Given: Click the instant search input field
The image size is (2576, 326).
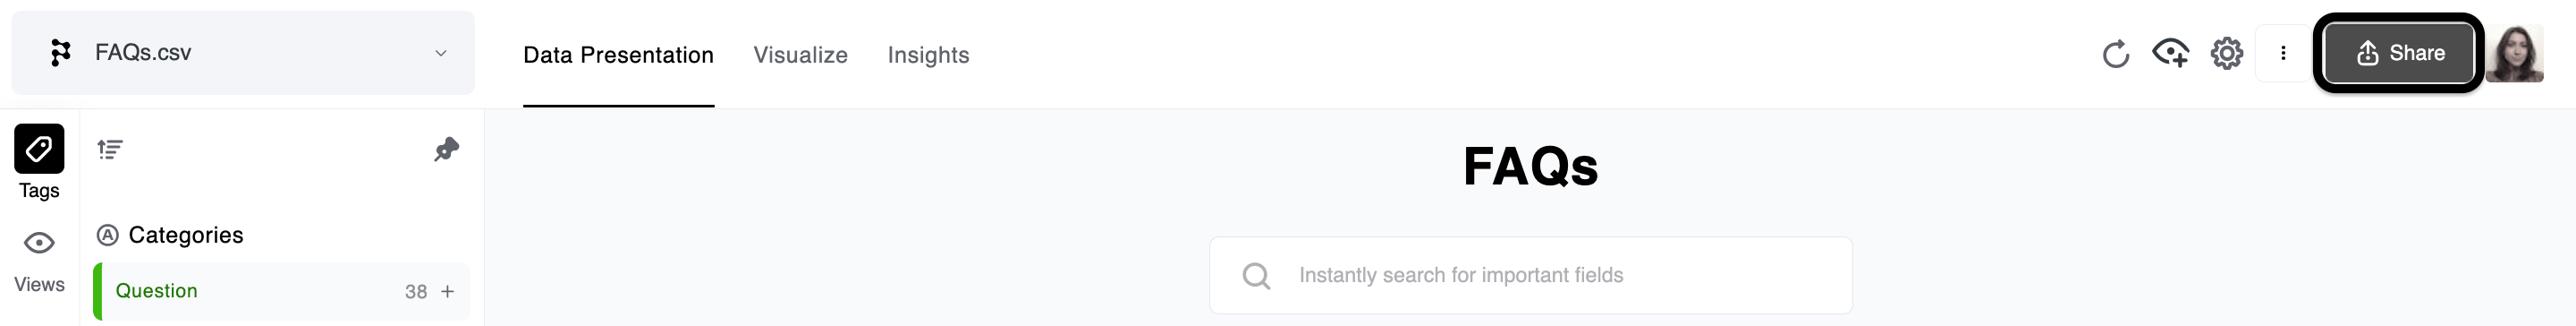Looking at the screenshot, I should tap(1530, 275).
